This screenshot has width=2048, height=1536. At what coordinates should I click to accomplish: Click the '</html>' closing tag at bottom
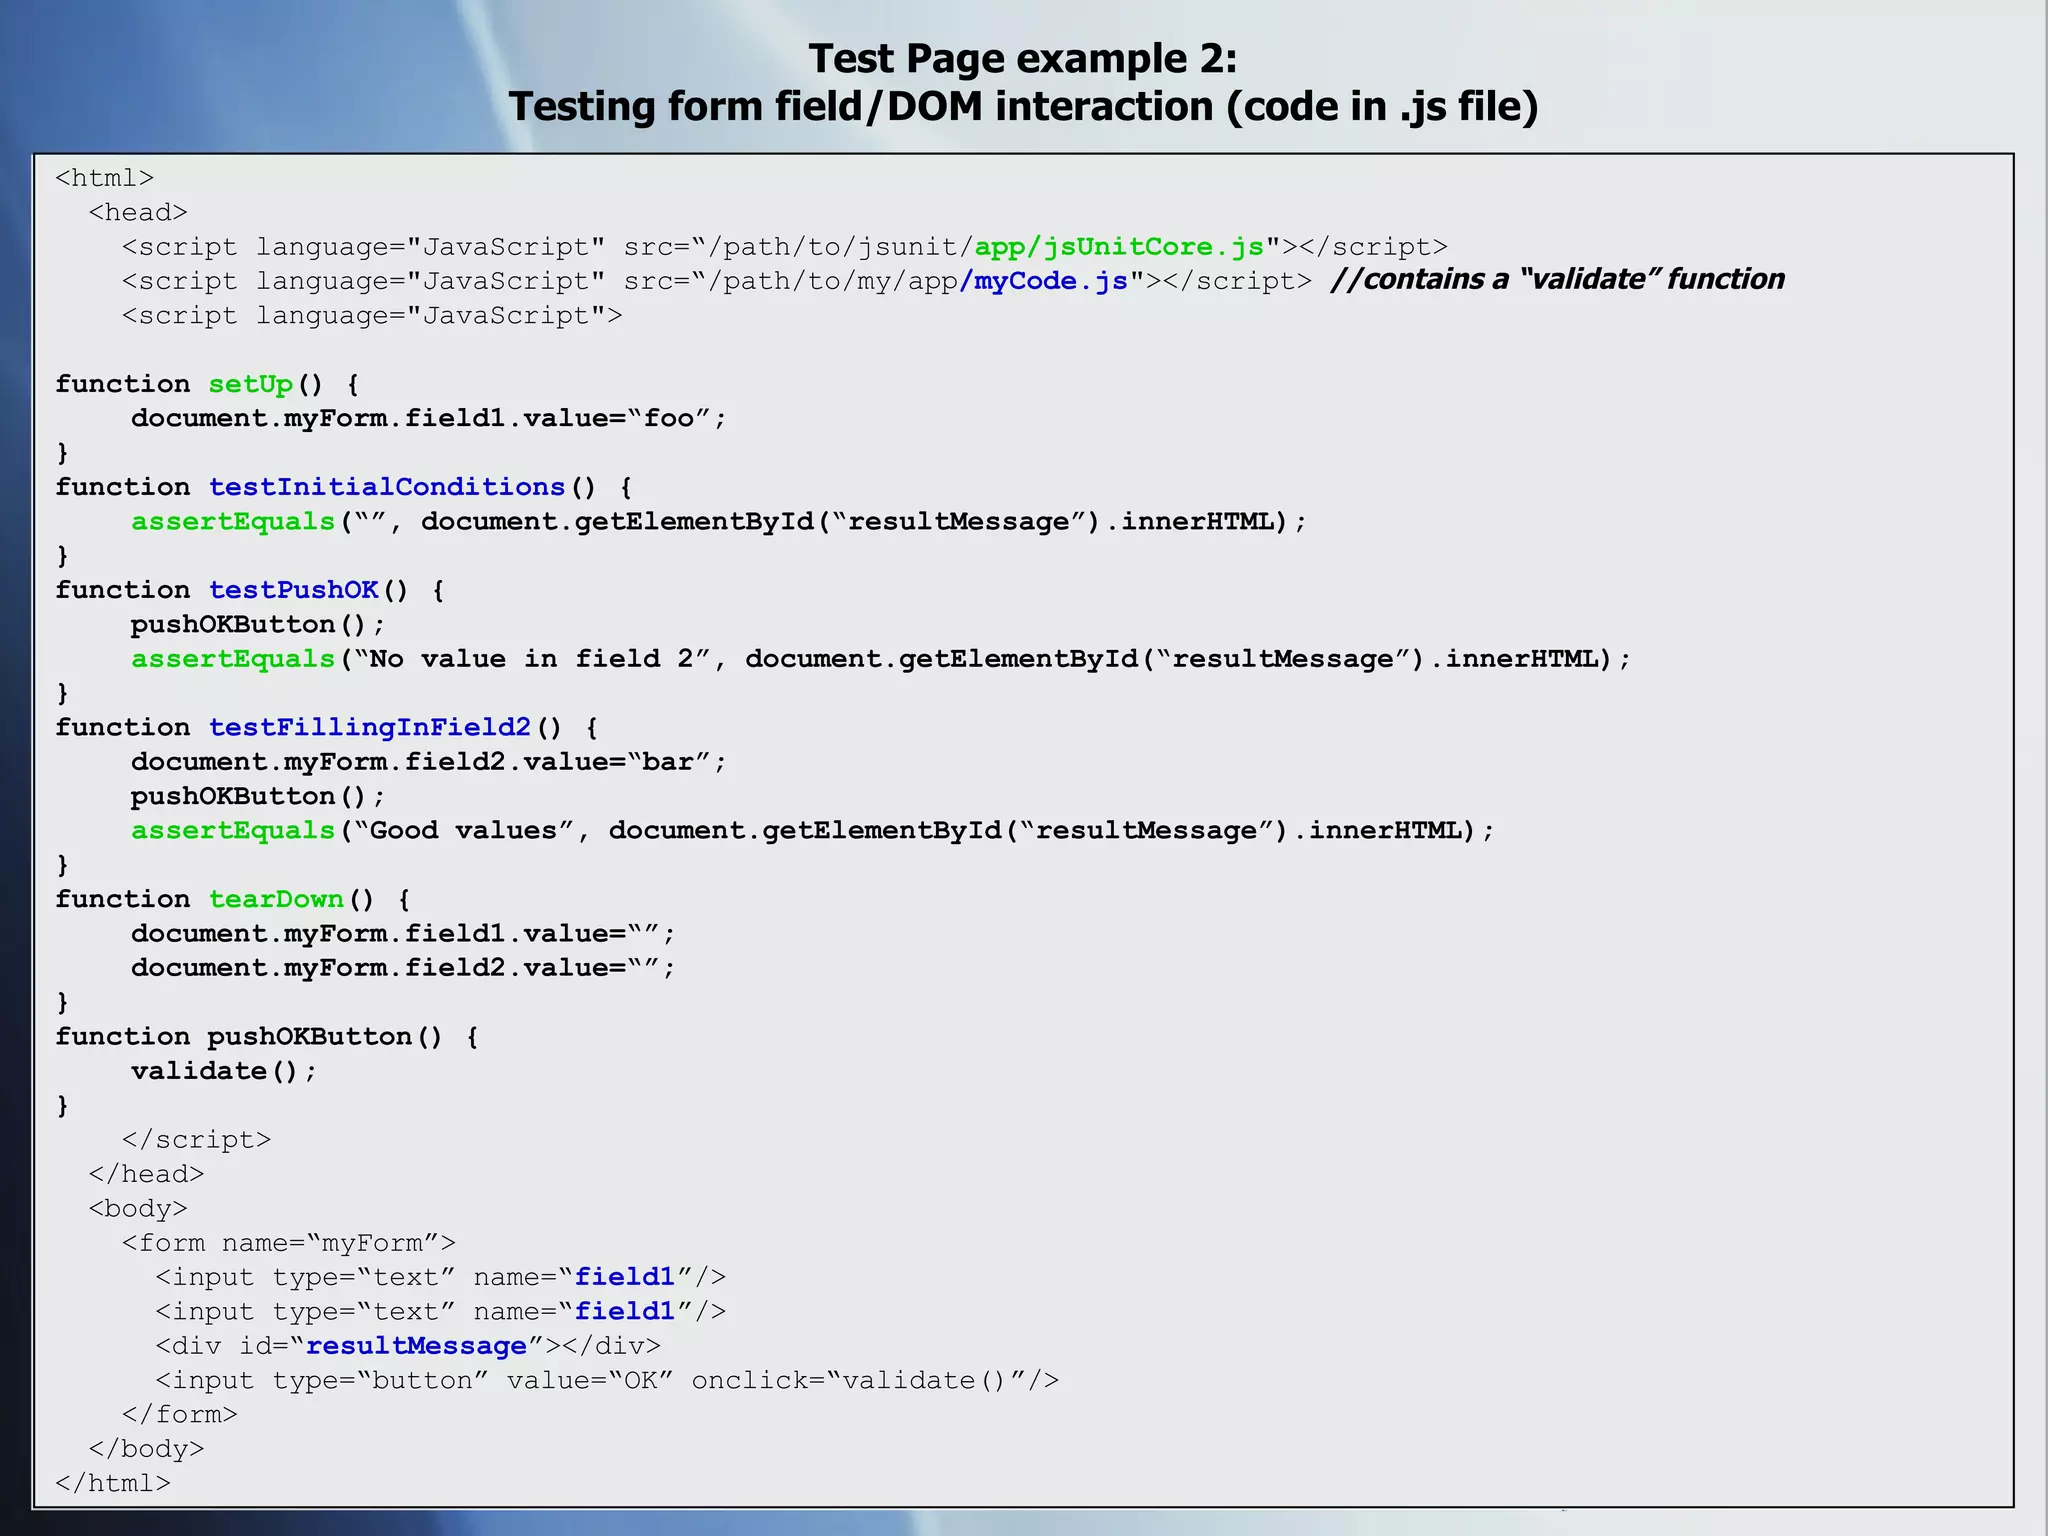113,1483
